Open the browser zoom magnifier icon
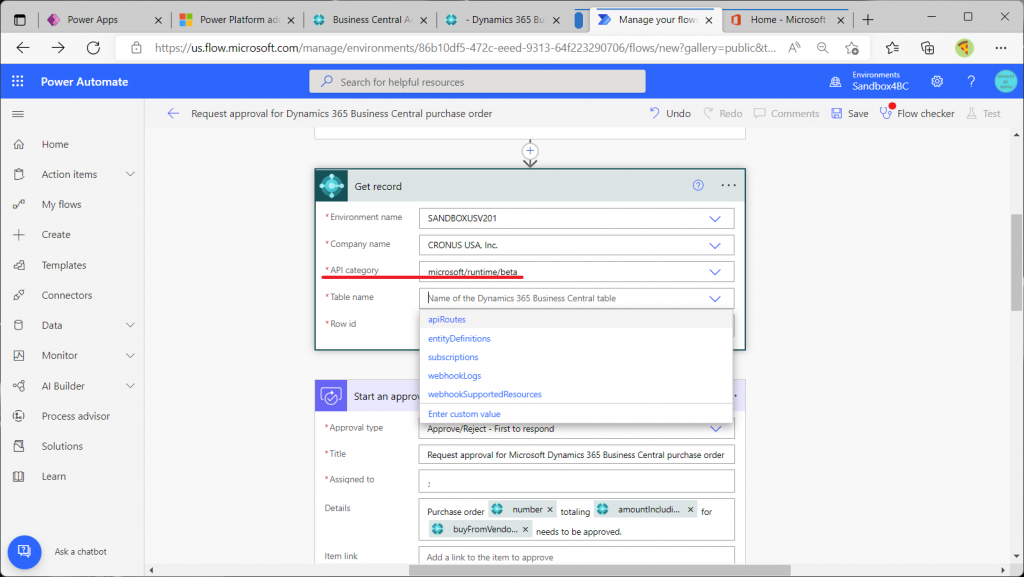The height and width of the screenshot is (577, 1024). tap(822, 48)
